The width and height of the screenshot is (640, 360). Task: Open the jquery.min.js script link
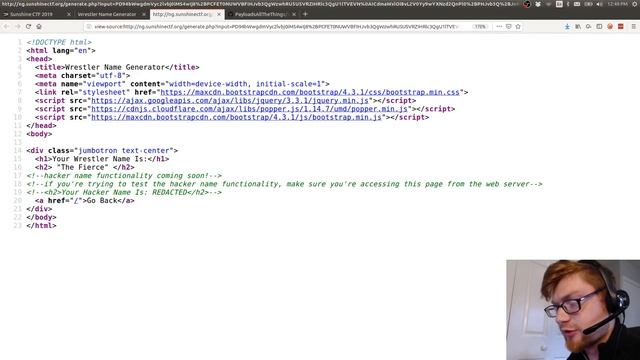coord(230,100)
